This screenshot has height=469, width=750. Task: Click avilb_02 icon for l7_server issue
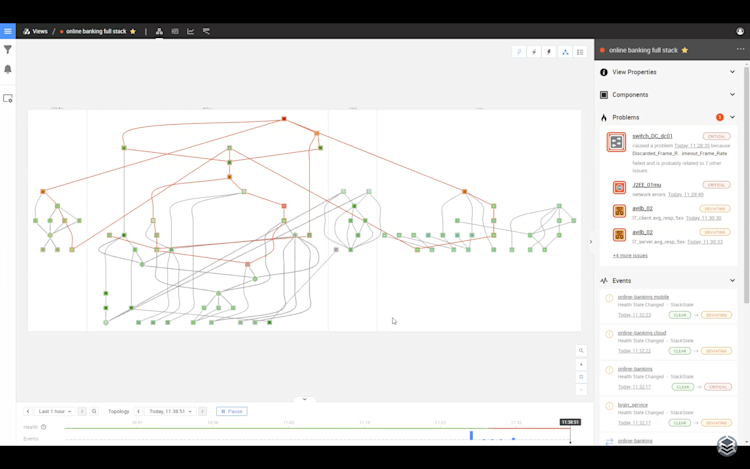(619, 235)
